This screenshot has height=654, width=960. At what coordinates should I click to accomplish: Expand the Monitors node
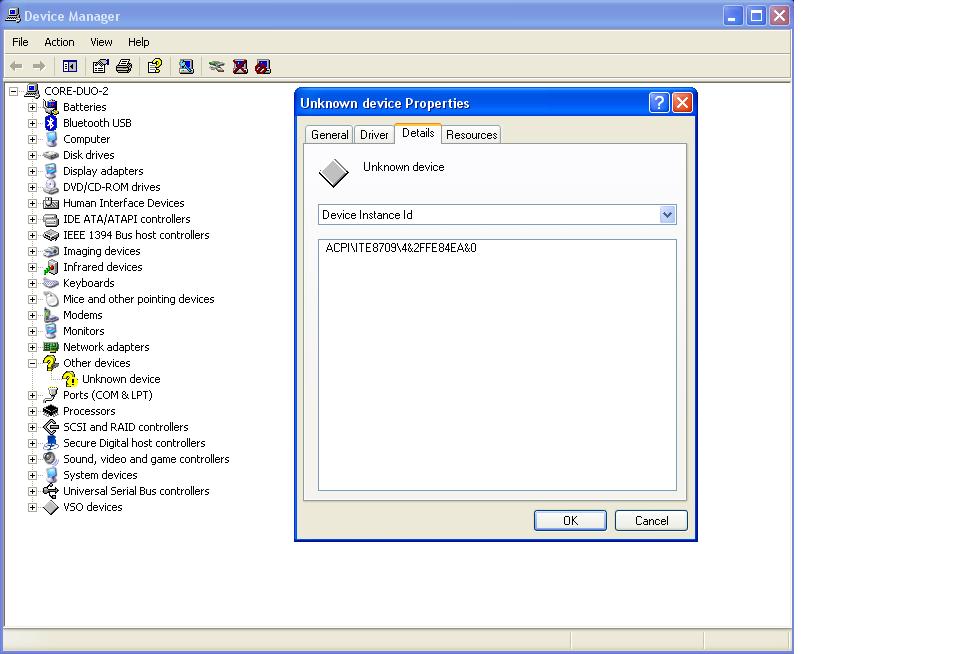tap(32, 331)
